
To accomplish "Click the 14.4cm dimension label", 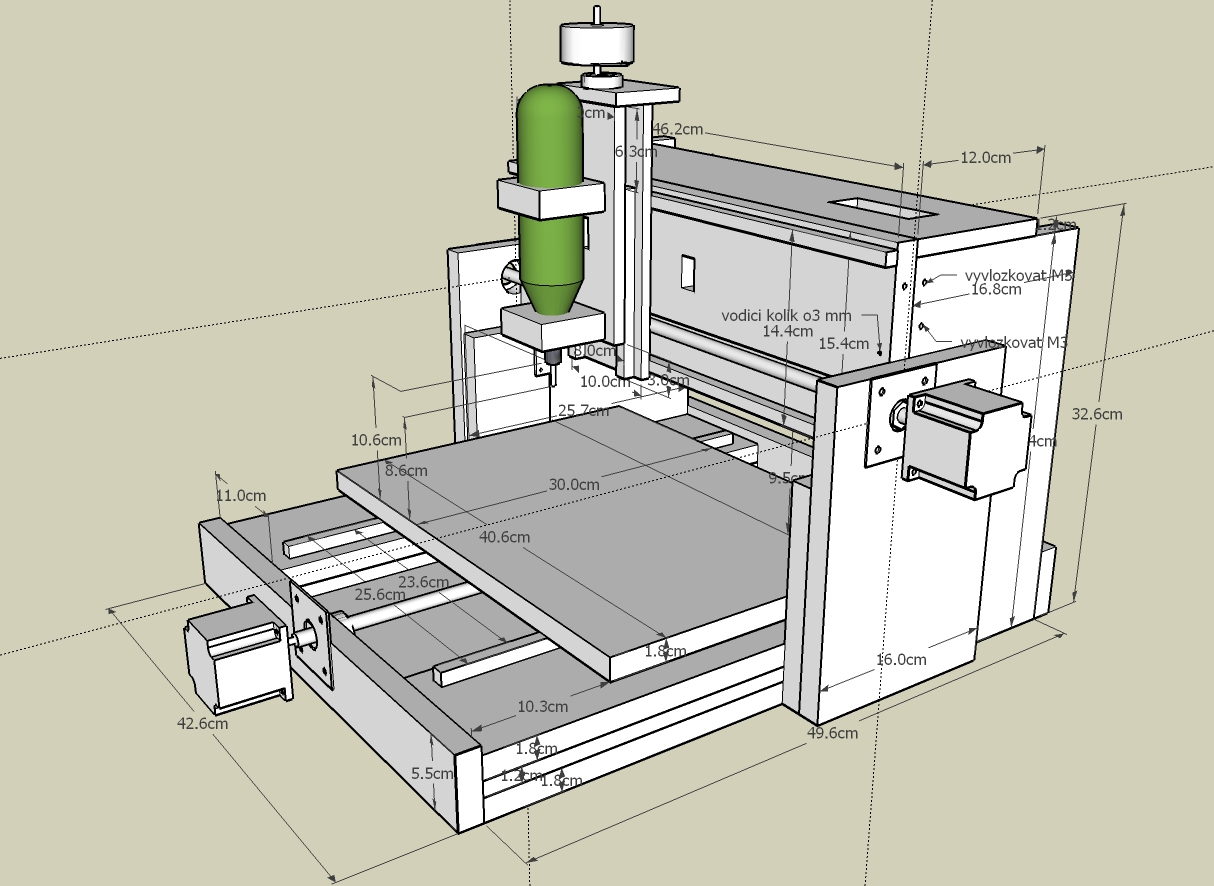I will tap(787, 330).
